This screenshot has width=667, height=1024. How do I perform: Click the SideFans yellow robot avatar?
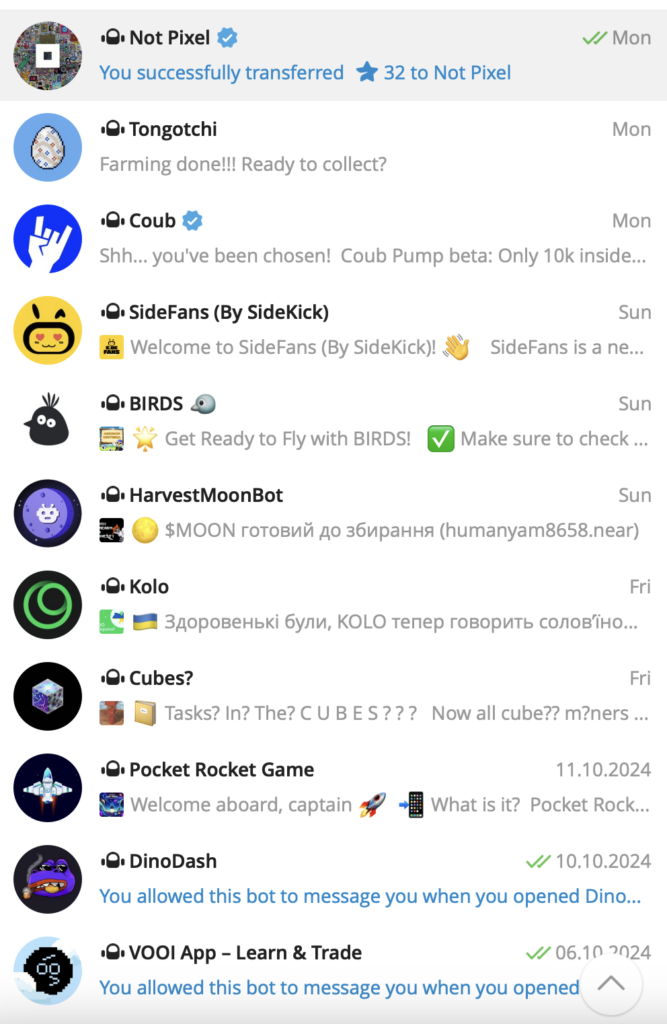48,330
